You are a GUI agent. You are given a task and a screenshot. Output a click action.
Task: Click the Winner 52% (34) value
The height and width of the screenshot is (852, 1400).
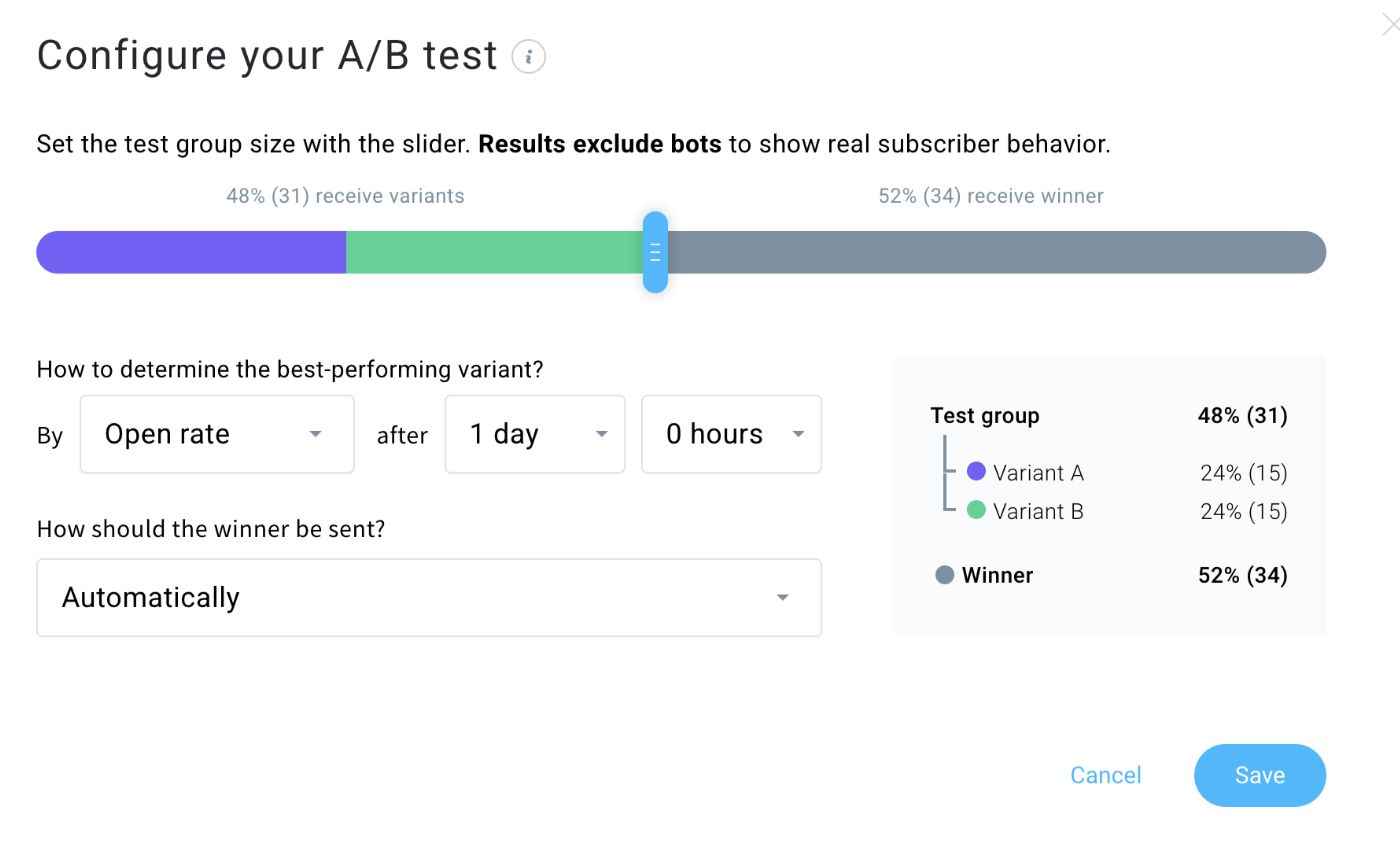tap(1242, 575)
